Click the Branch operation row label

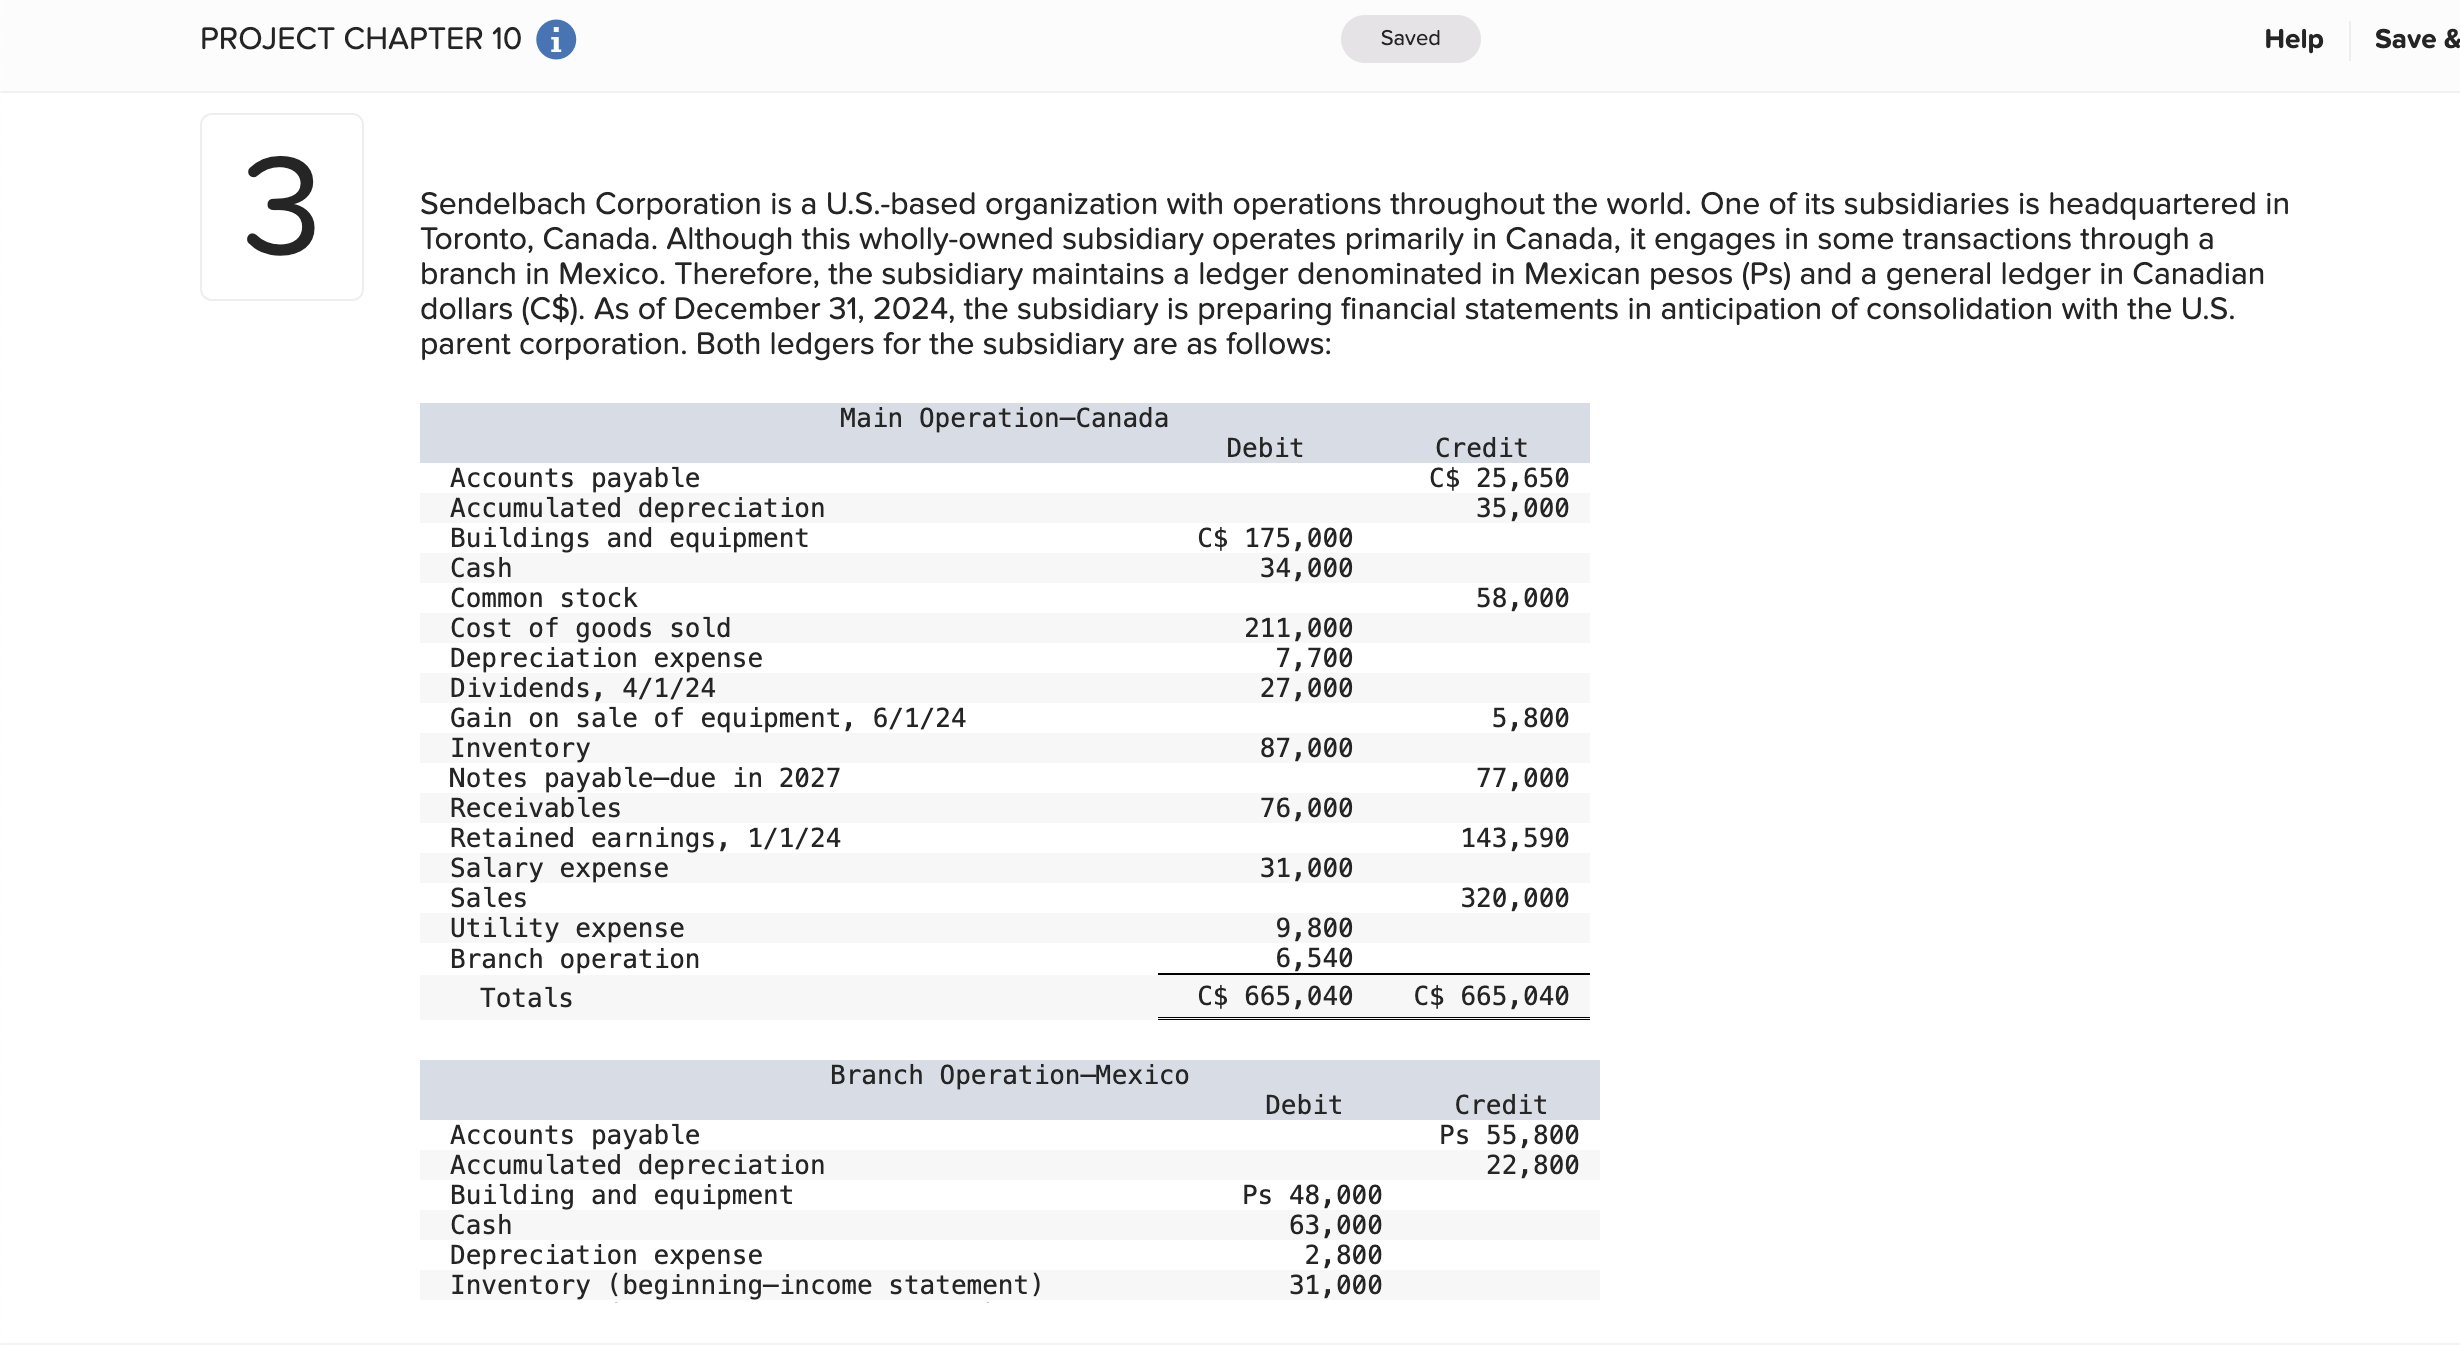point(574,959)
